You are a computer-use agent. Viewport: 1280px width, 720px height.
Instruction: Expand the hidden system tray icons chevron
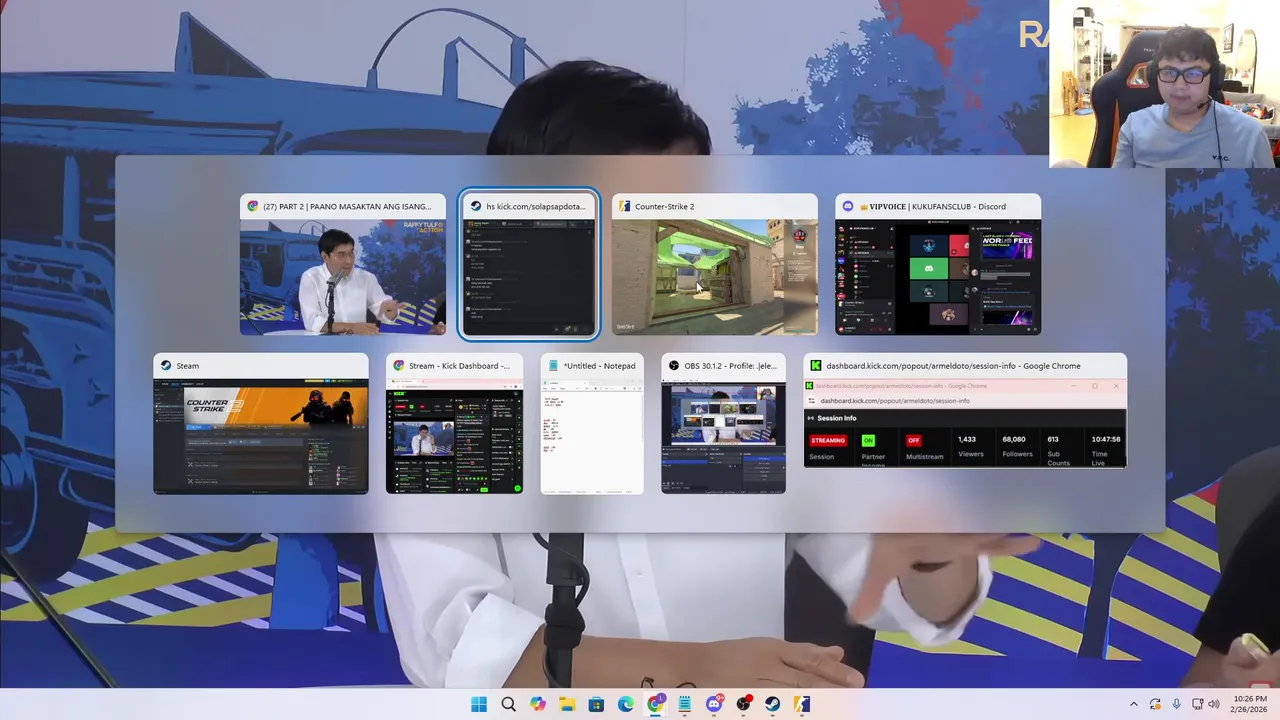pos(1133,704)
